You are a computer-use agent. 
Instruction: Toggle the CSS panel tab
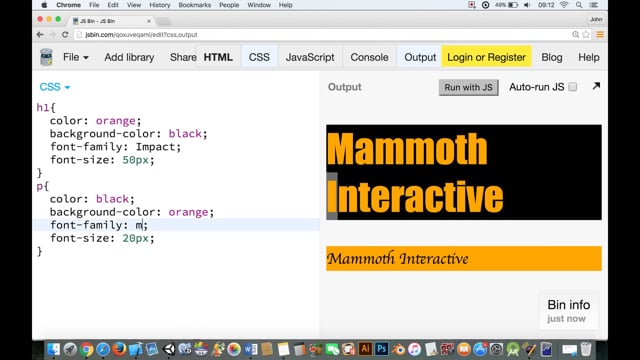point(259,57)
